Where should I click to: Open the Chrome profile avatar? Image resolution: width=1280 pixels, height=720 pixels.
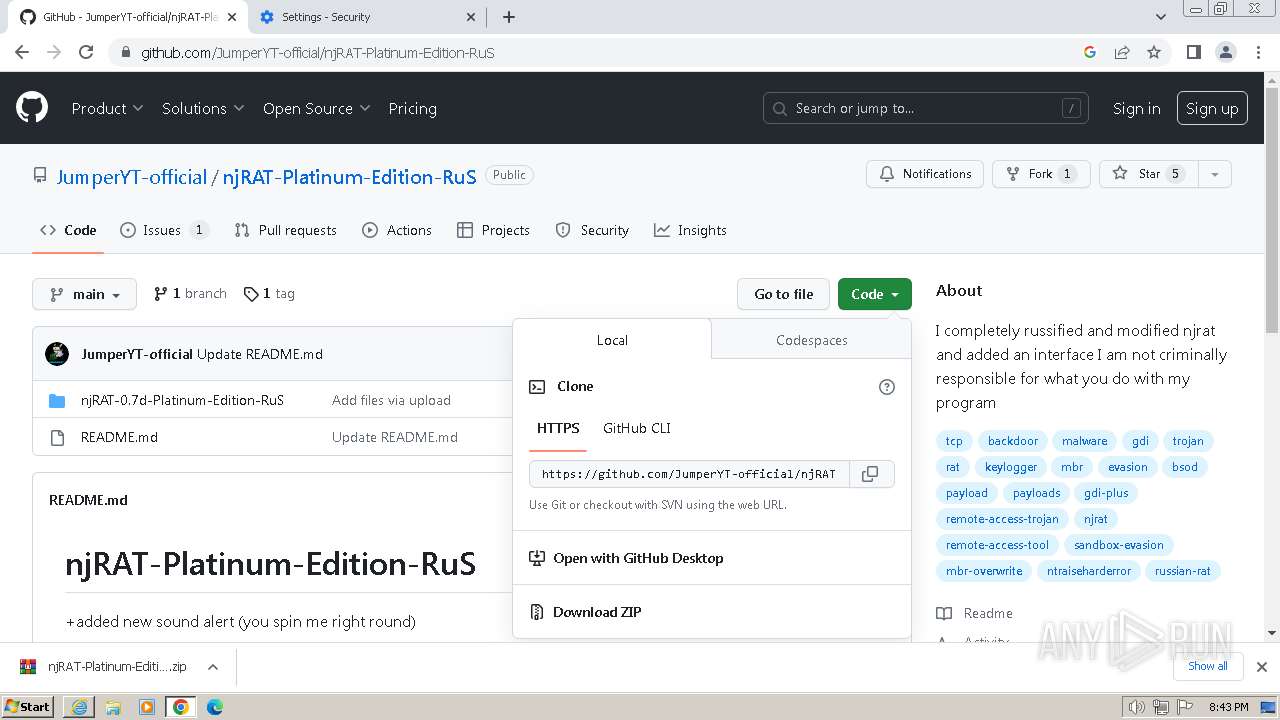pos(1225,52)
